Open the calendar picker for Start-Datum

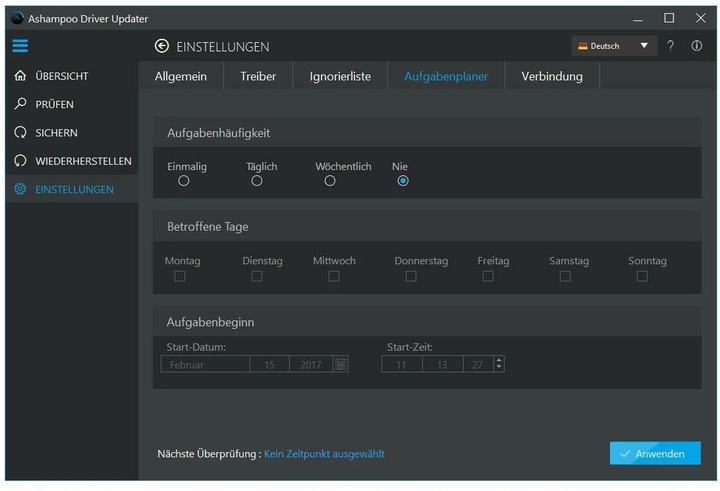tap(341, 364)
